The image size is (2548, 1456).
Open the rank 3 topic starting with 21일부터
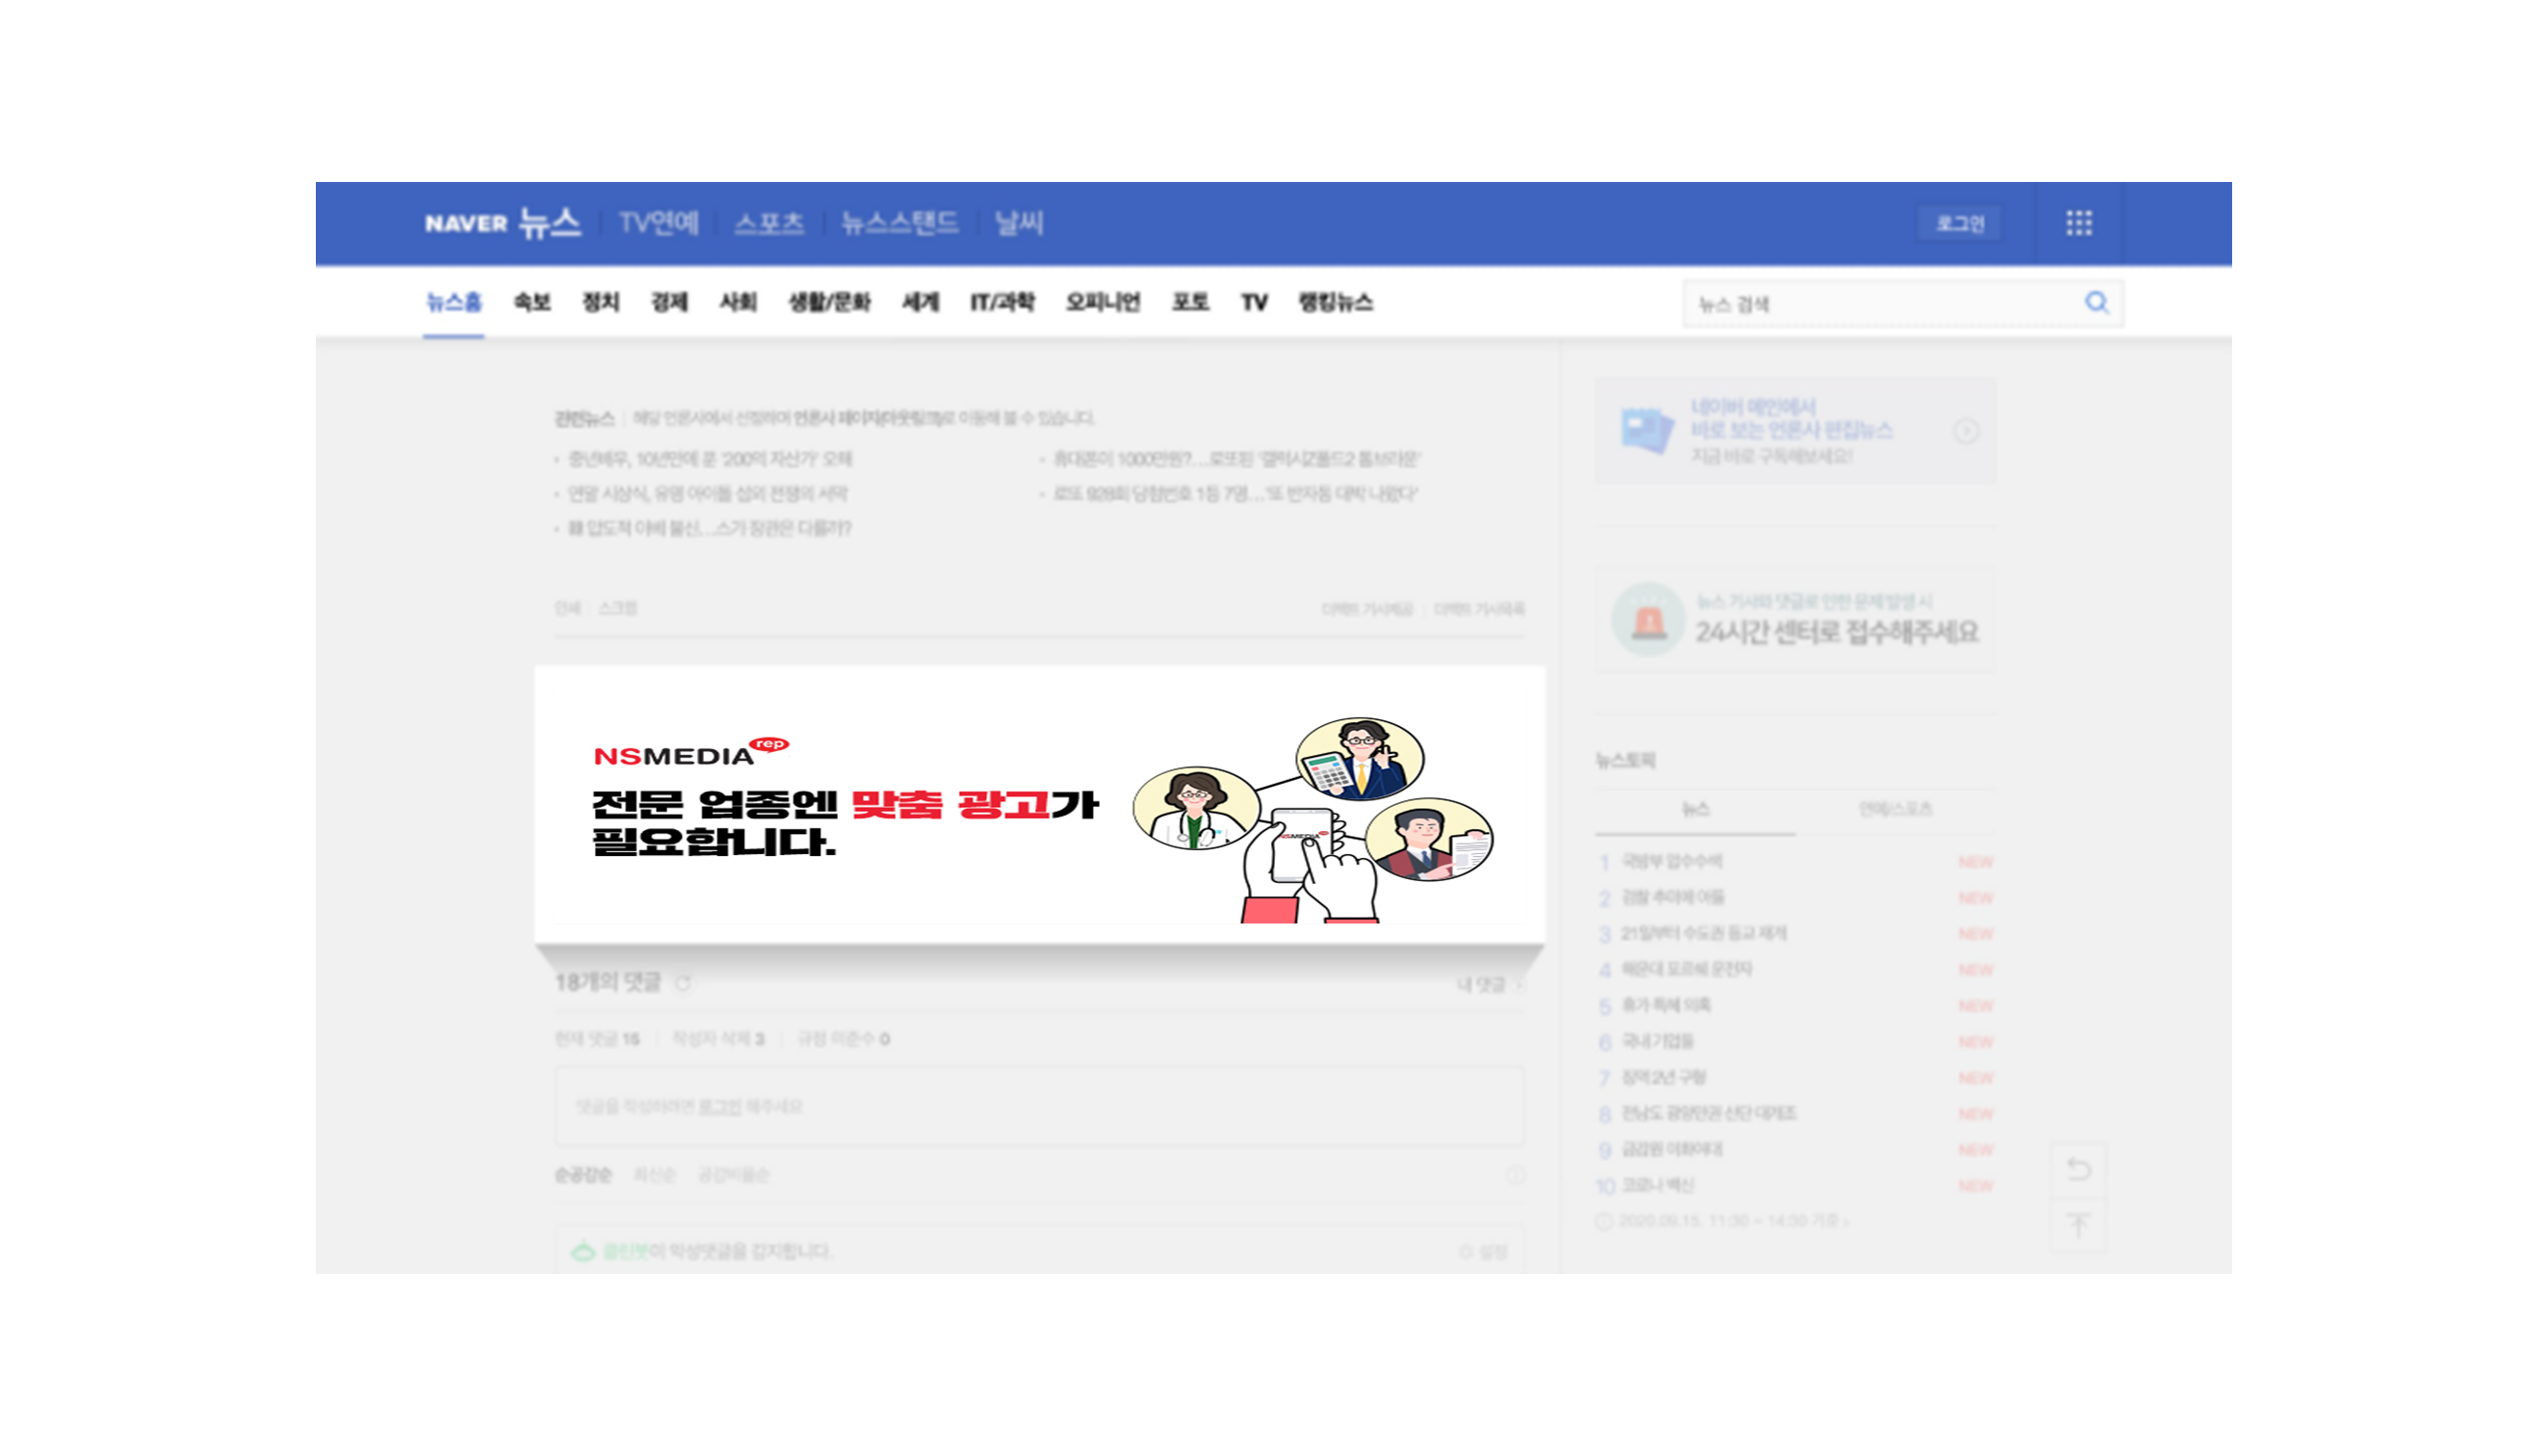[1703, 933]
